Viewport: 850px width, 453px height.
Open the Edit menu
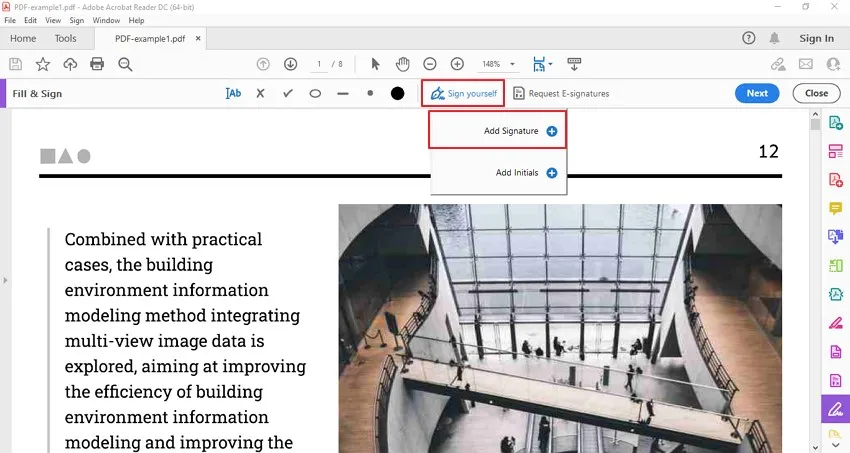click(x=30, y=20)
